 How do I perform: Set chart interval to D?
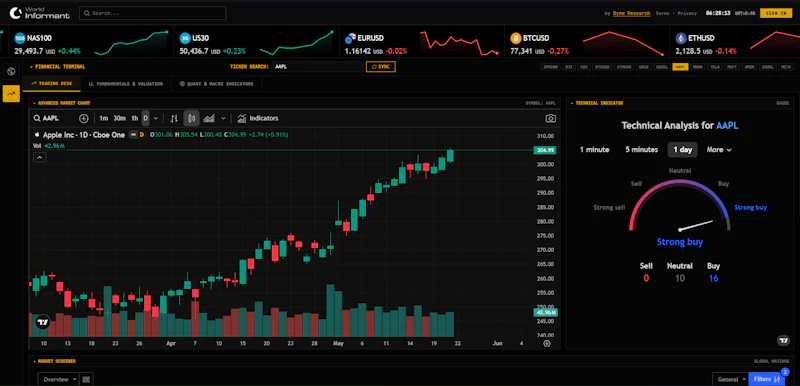145,118
